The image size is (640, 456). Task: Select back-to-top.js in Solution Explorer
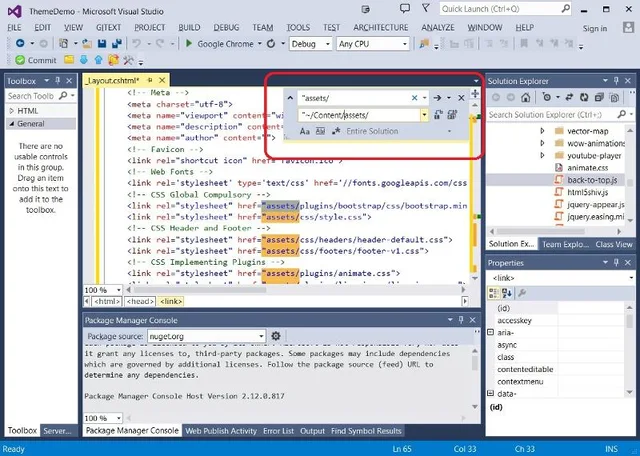pyautogui.click(x=592, y=180)
